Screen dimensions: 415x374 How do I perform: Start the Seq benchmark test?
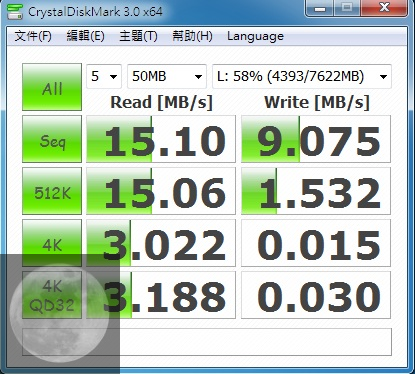point(52,139)
